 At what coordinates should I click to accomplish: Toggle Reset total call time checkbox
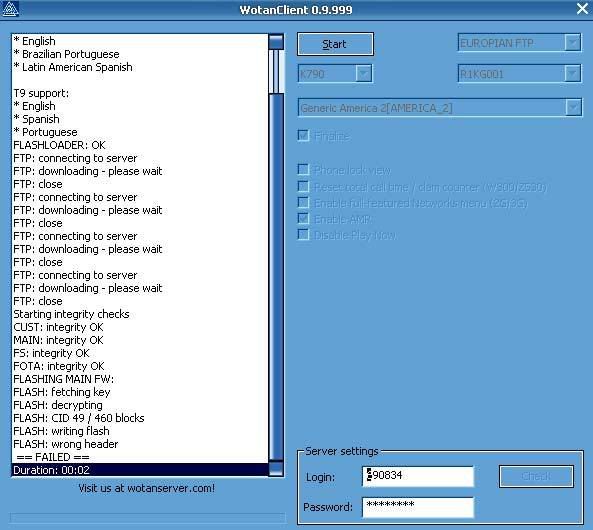pos(303,186)
